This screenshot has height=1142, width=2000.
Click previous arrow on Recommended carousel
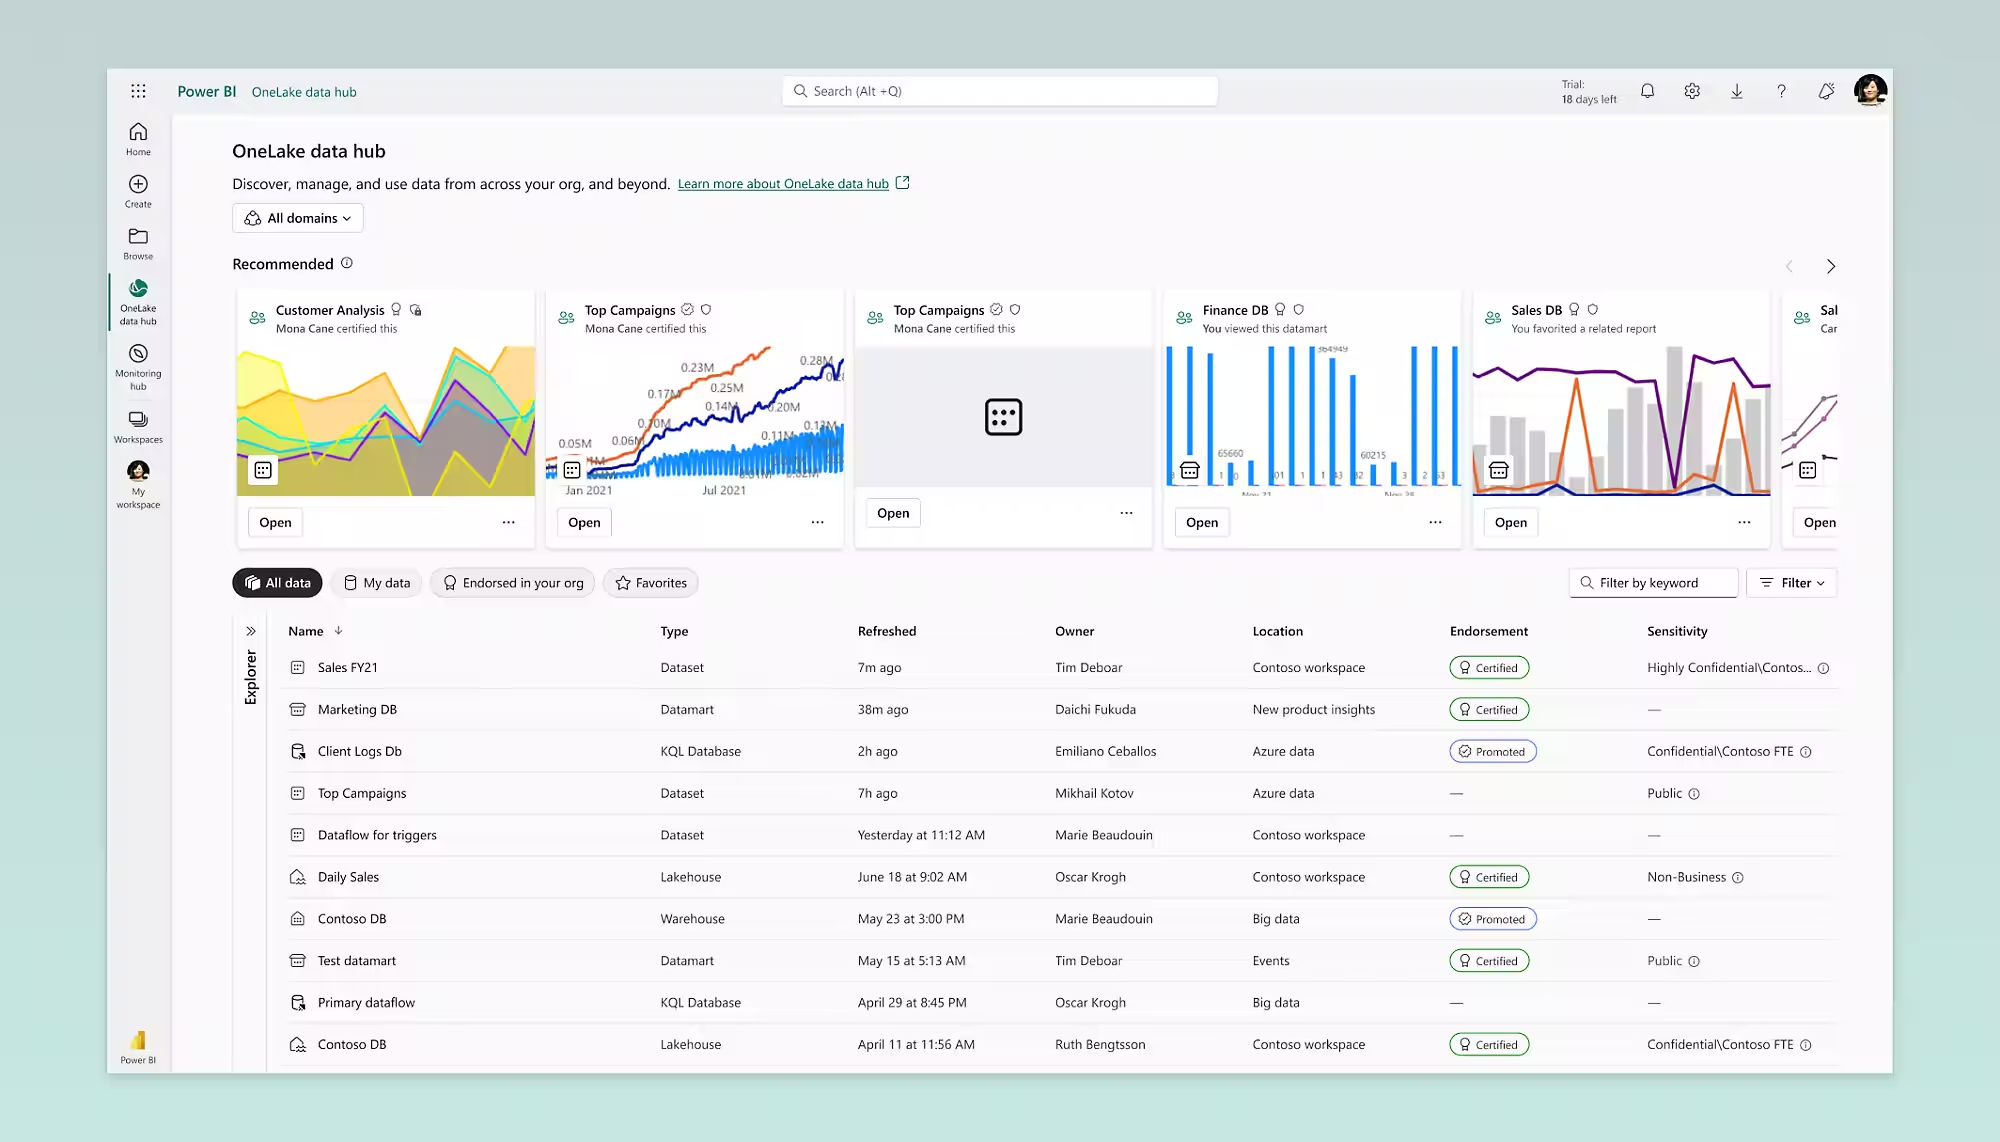(x=1789, y=266)
